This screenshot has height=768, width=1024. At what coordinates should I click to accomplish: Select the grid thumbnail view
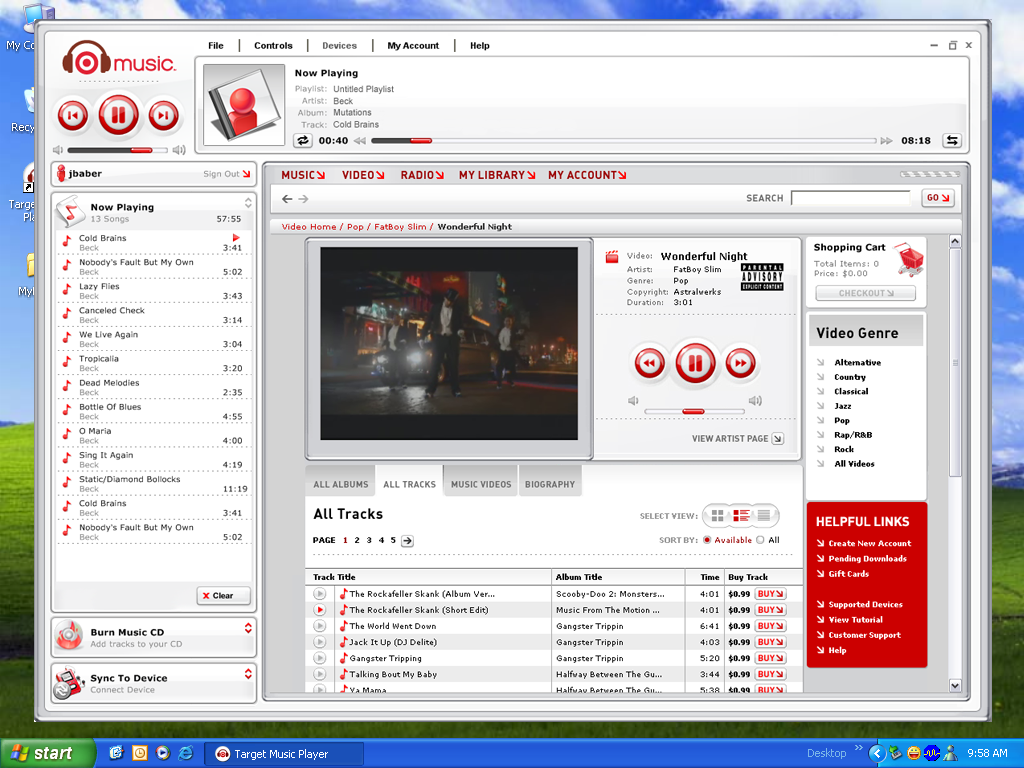click(x=718, y=516)
